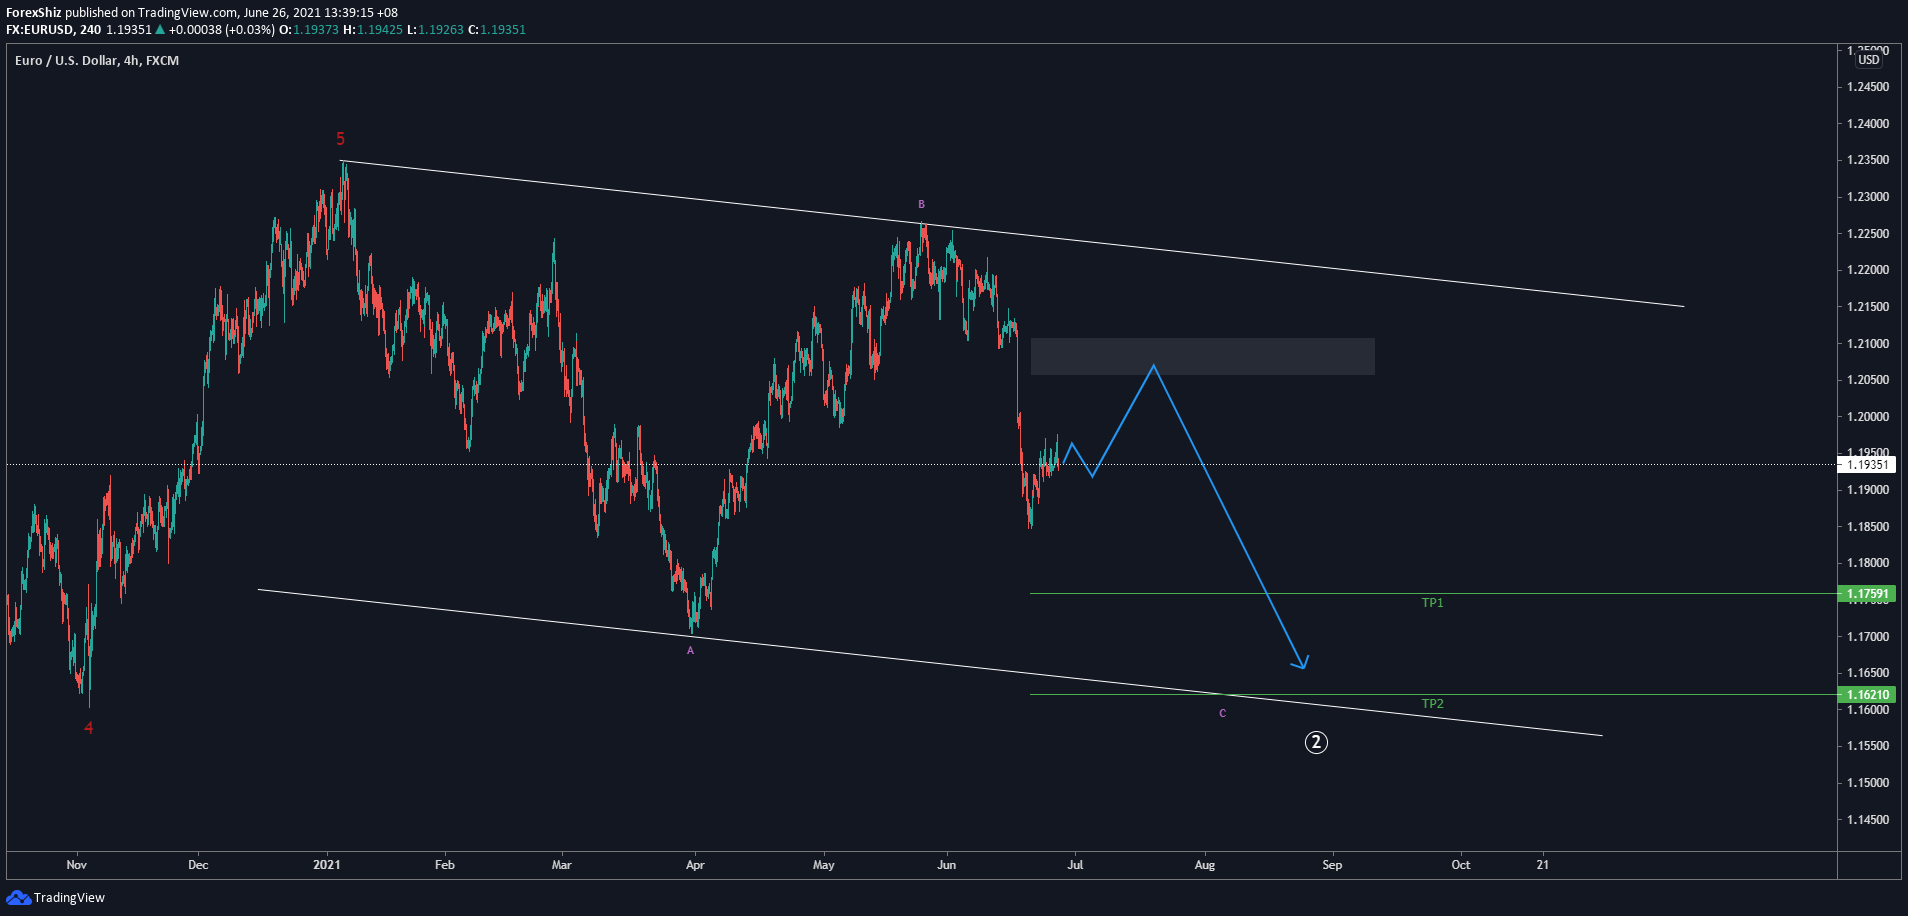Select the gray resistance zone rectangle
Screen dimensions: 1908x916
[x=1202, y=357]
